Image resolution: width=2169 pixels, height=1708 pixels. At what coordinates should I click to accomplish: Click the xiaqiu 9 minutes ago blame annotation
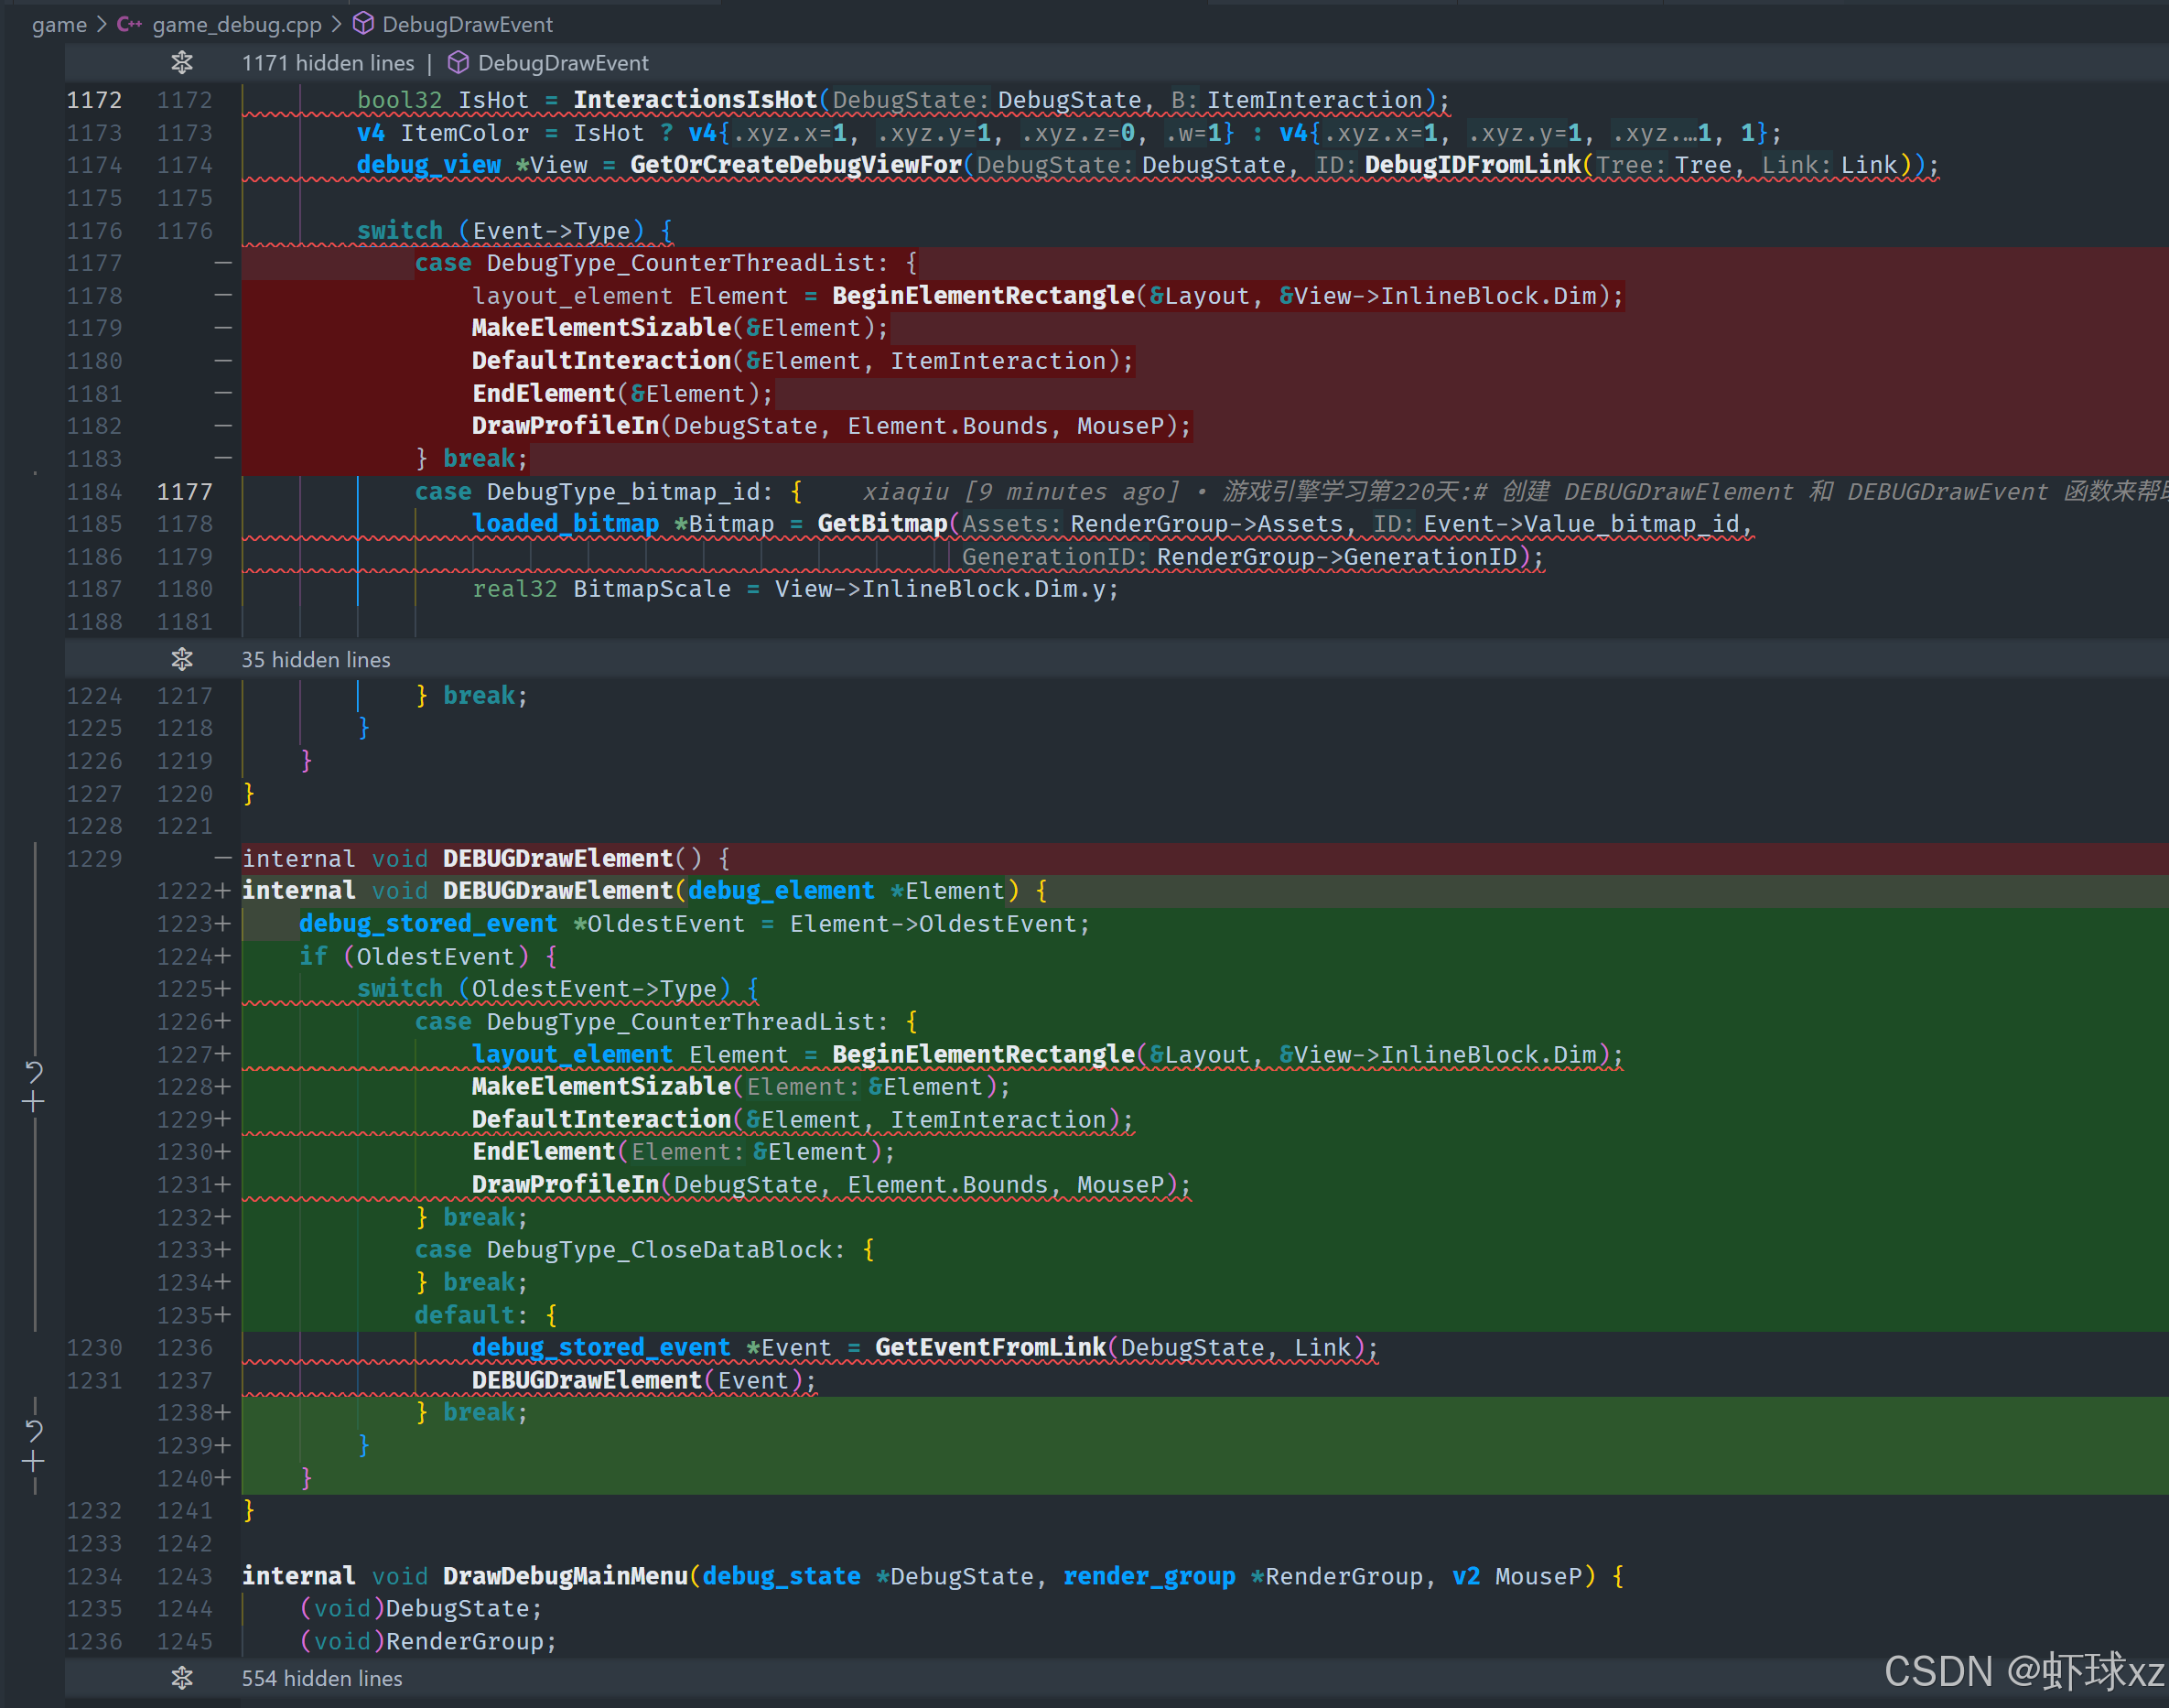tap(1020, 491)
